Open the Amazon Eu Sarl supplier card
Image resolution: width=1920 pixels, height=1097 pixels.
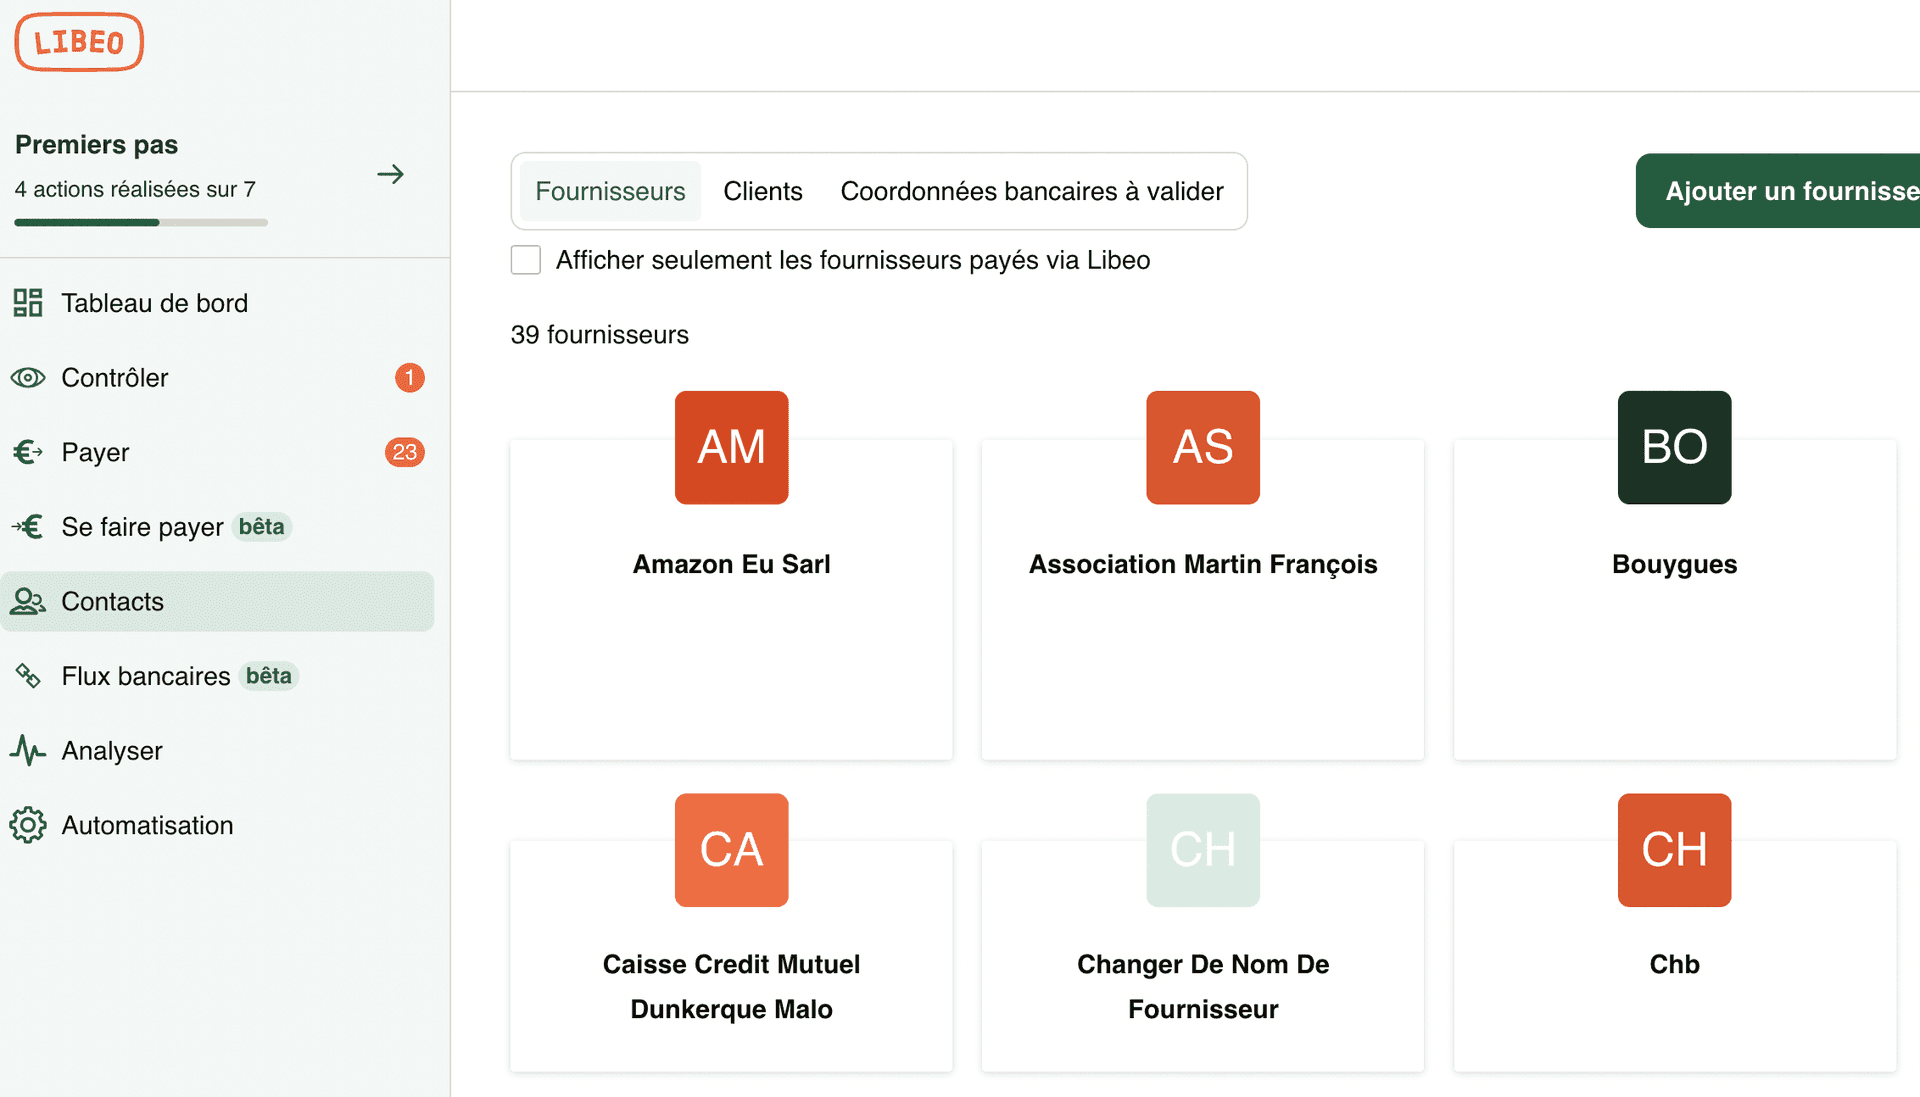[x=731, y=620]
